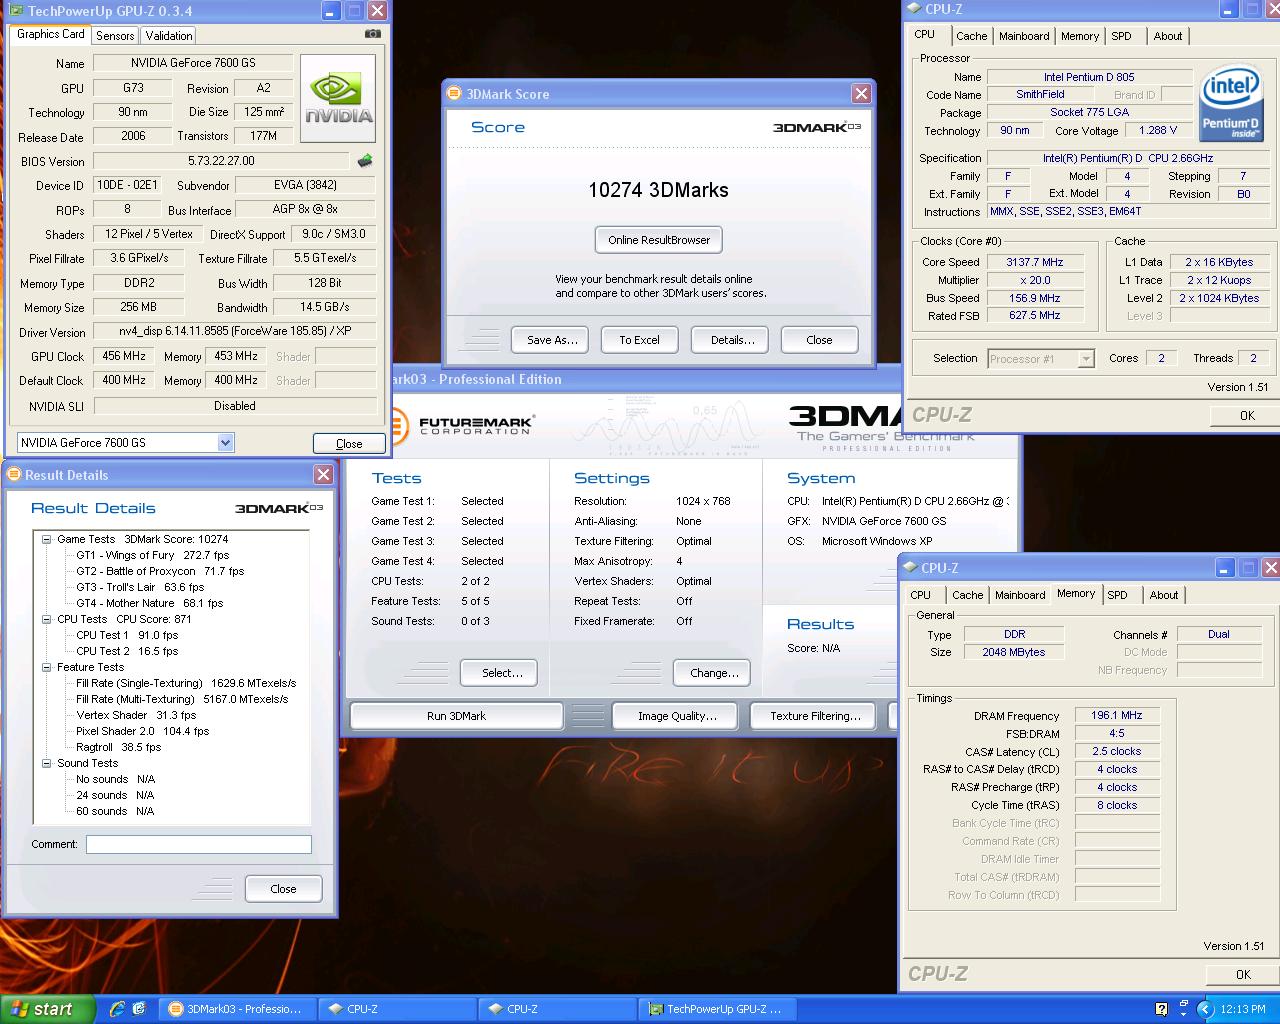Image resolution: width=1280 pixels, height=1024 pixels.
Task: Select the Graphics Card tab in GPU-Z
Action: pos(51,34)
